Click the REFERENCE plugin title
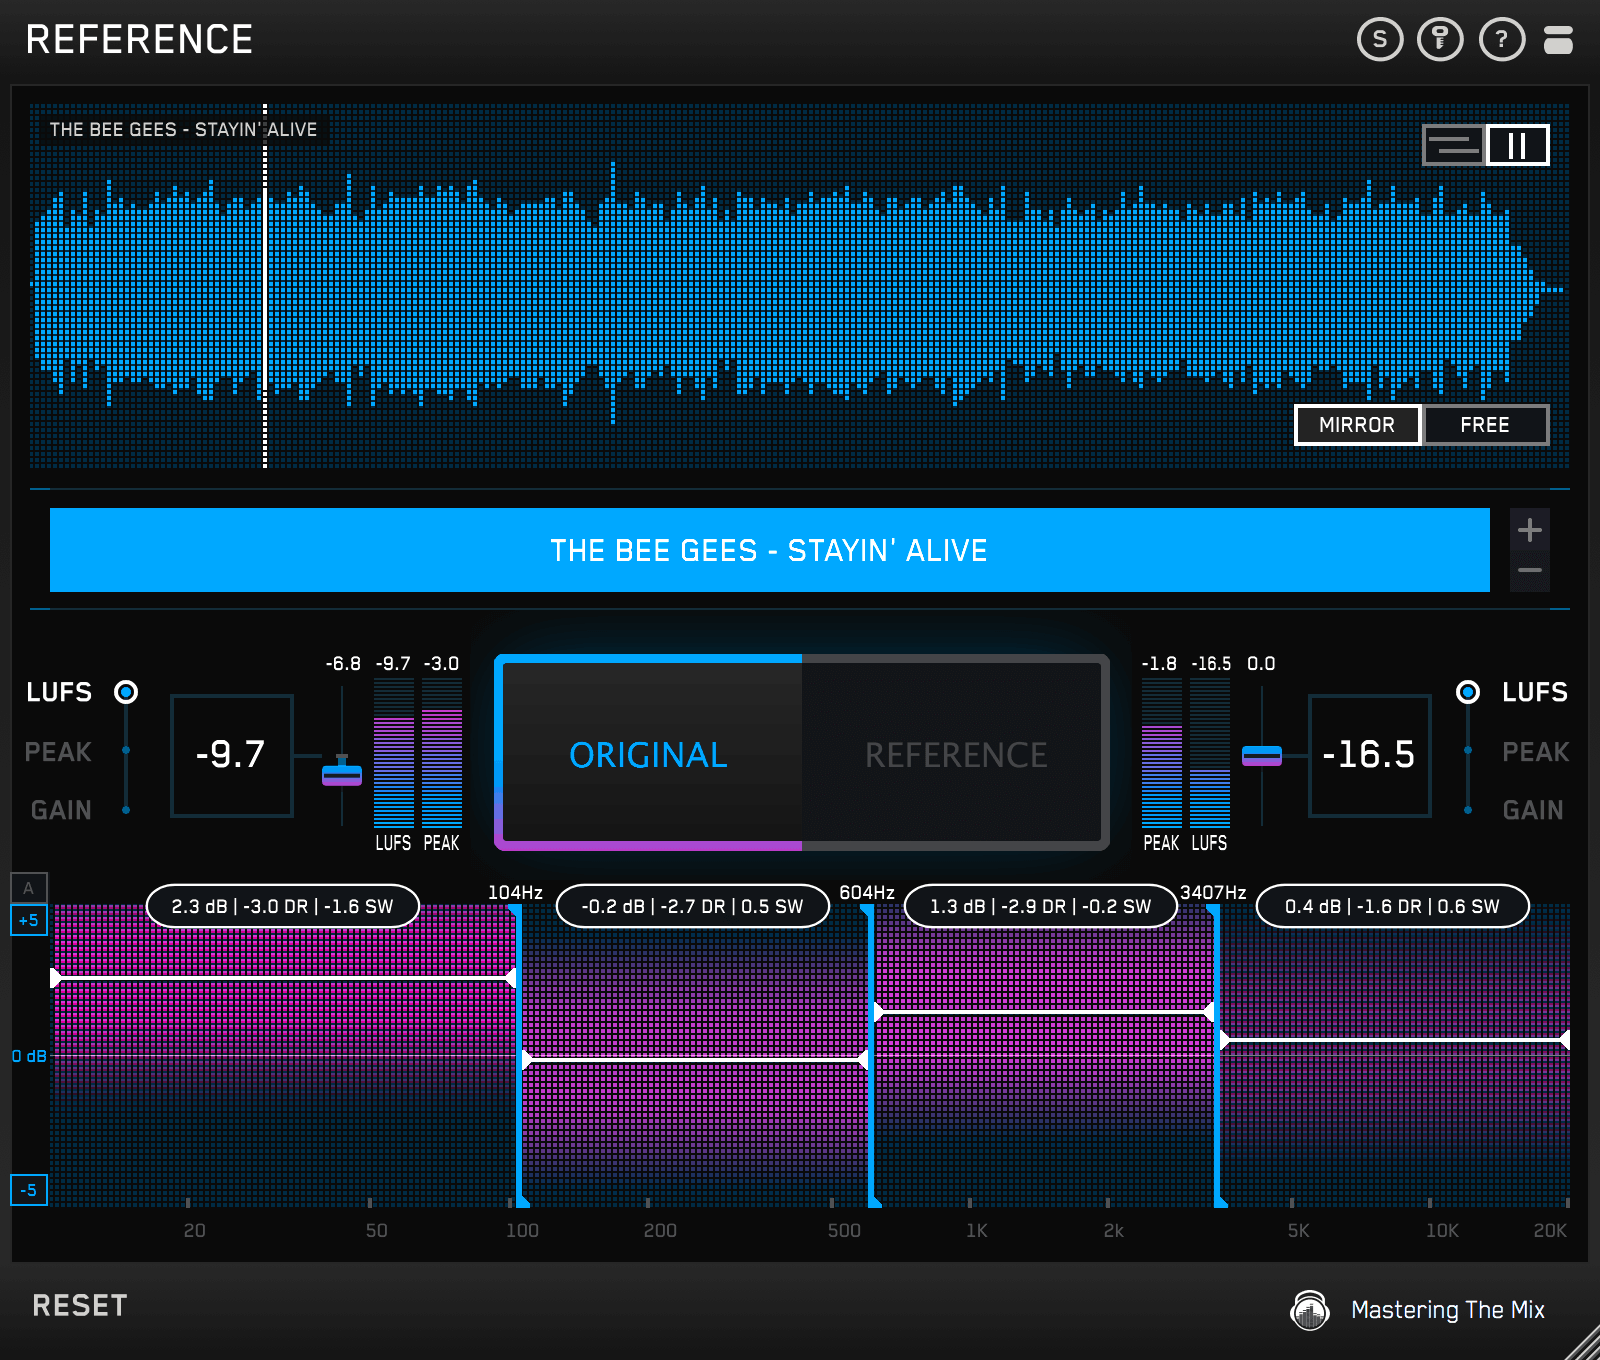 point(139,40)
